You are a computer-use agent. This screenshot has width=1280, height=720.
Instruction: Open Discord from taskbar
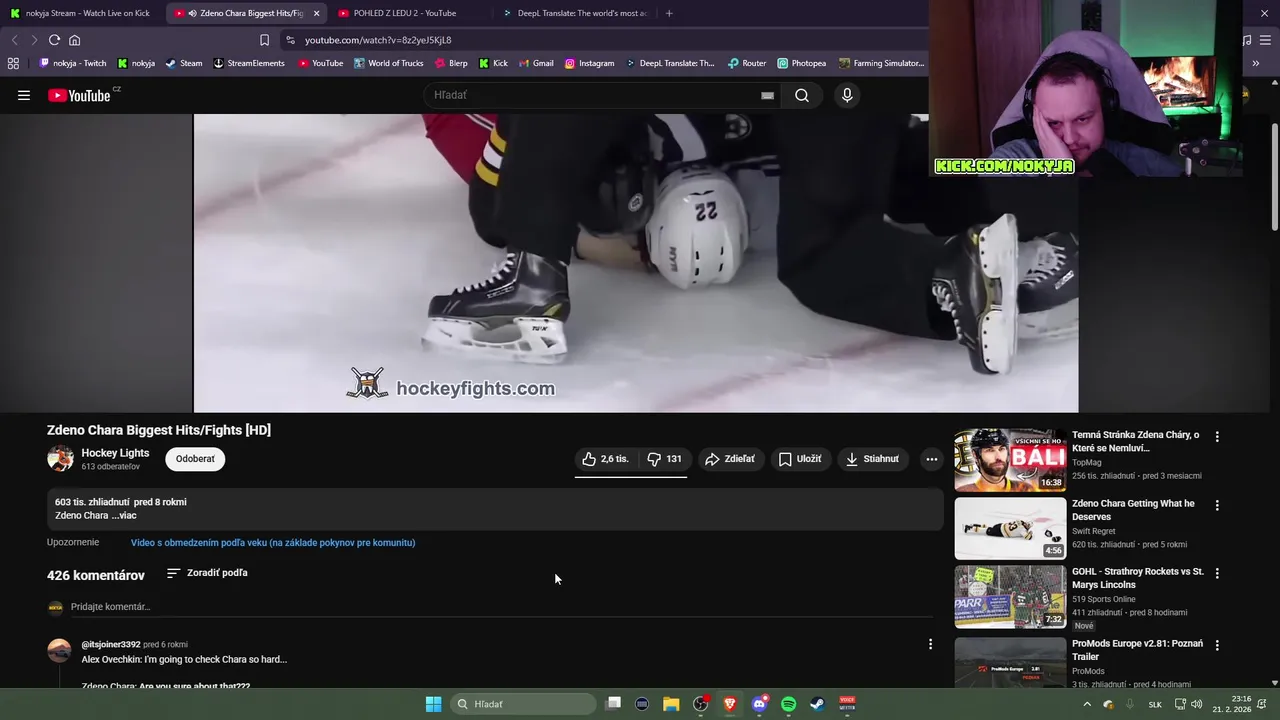759,704
